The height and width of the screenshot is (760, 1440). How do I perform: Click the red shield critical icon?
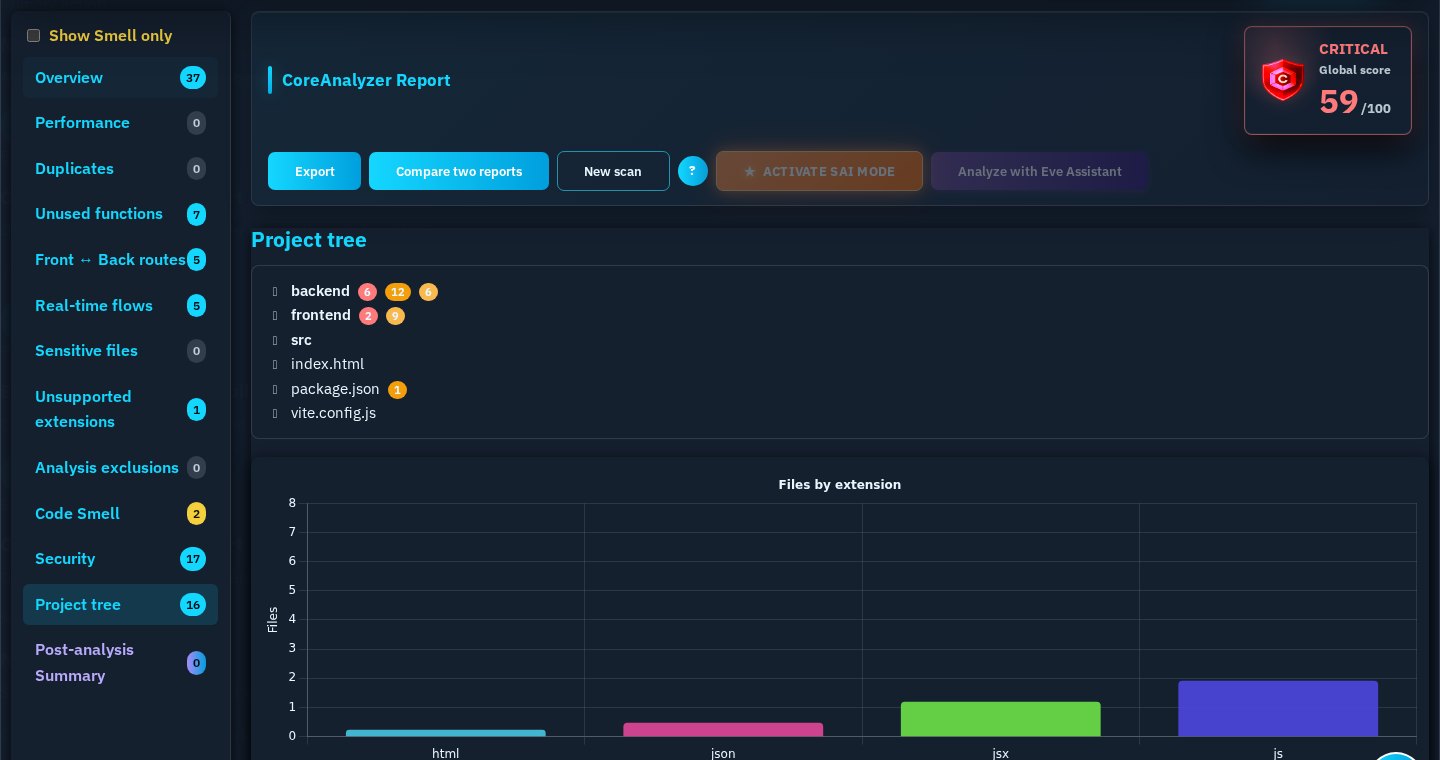[1282, 80]
